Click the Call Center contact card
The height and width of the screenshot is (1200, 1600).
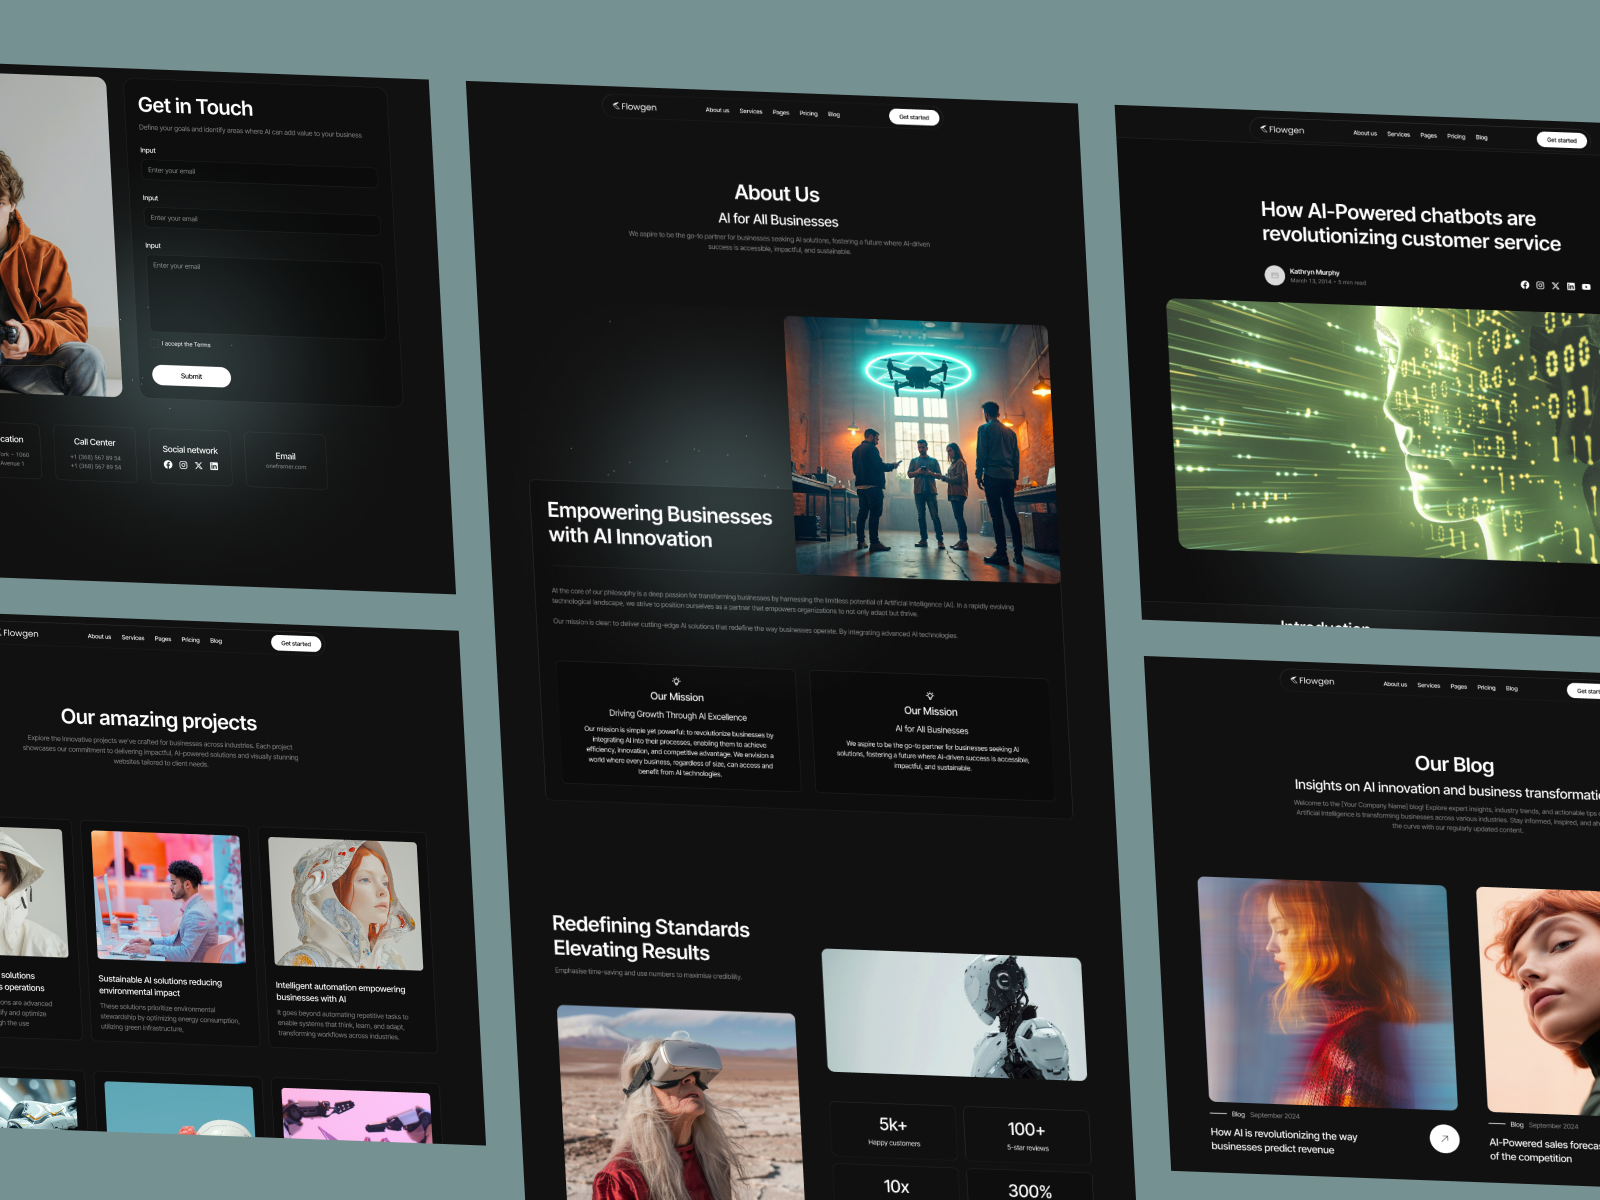[95, 454]
